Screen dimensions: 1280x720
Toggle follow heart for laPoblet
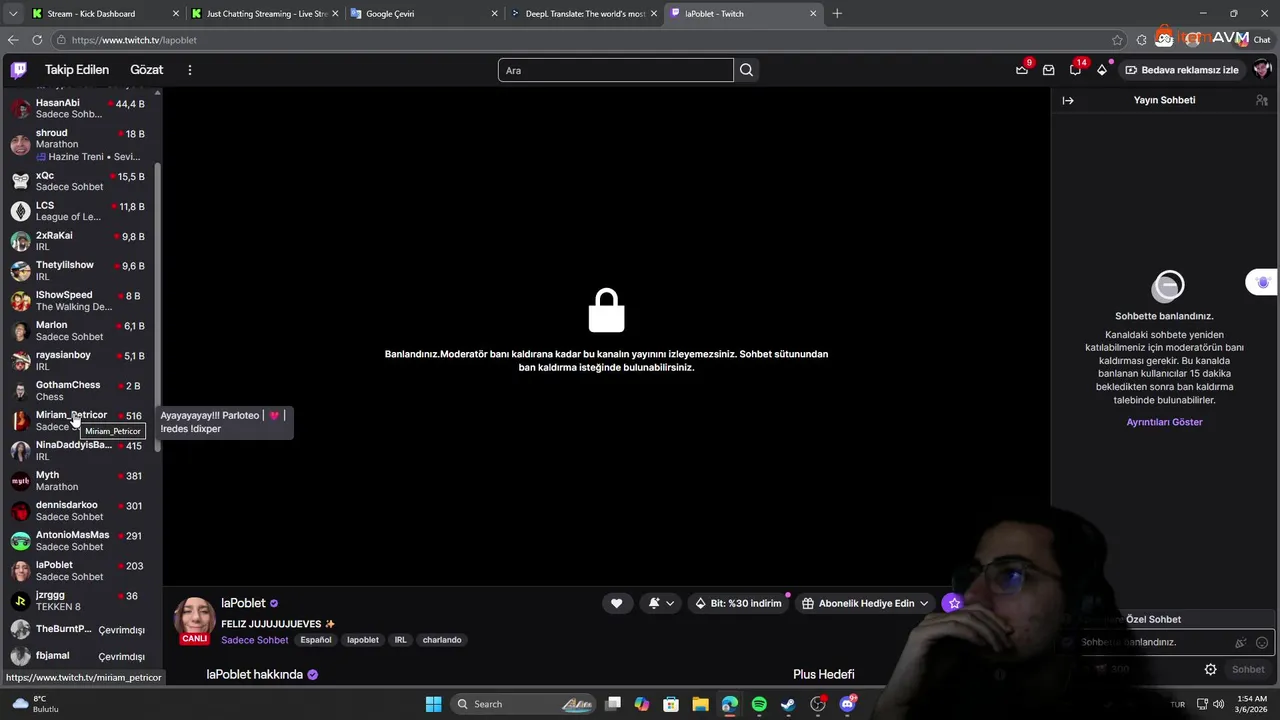tap(617, 603)
